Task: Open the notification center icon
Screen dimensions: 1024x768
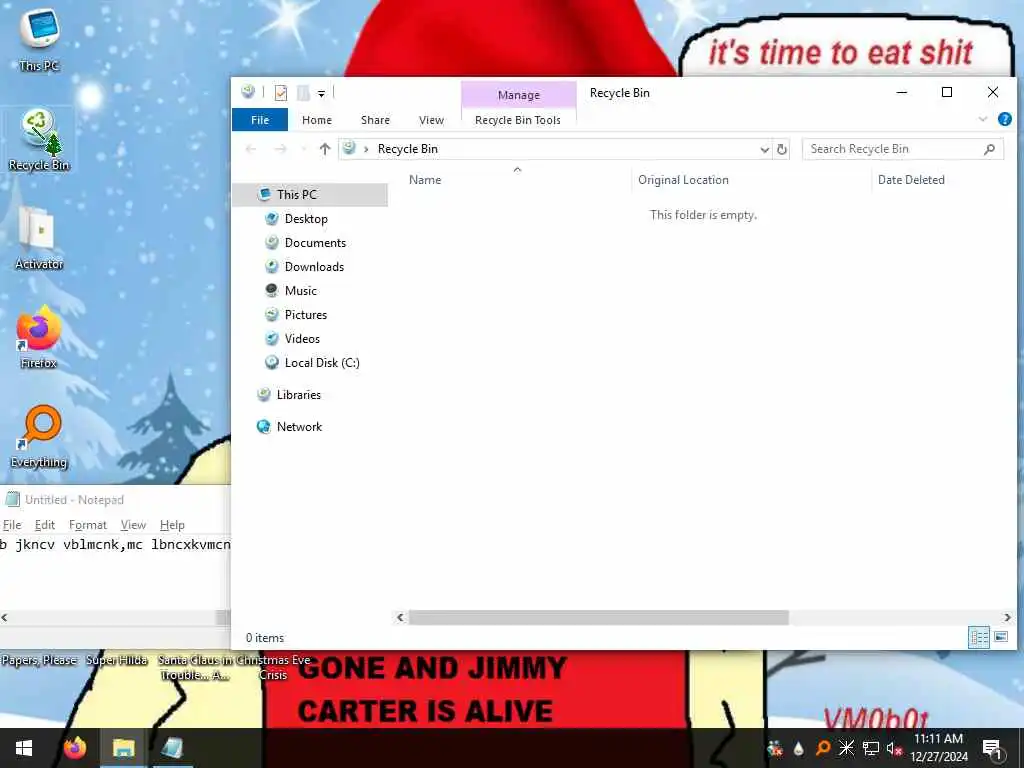Action: click(992, 749)
